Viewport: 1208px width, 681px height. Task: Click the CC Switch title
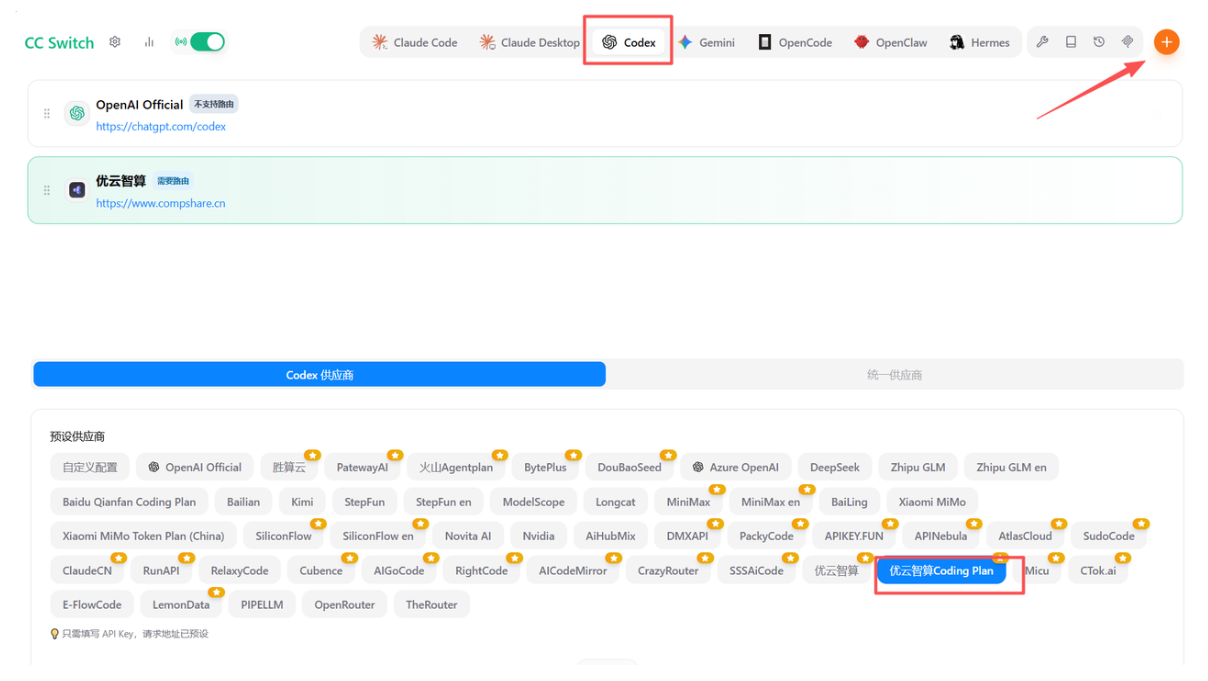59,42
